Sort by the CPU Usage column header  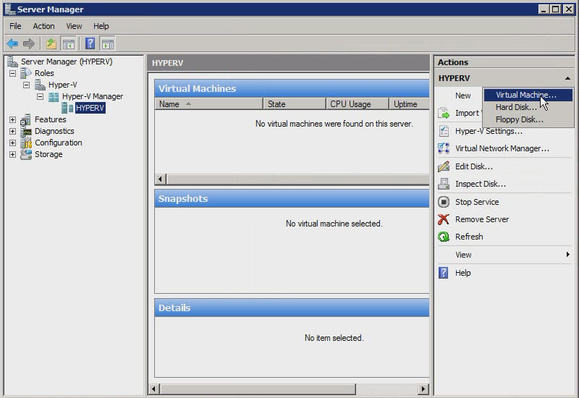tap(357, 104)
